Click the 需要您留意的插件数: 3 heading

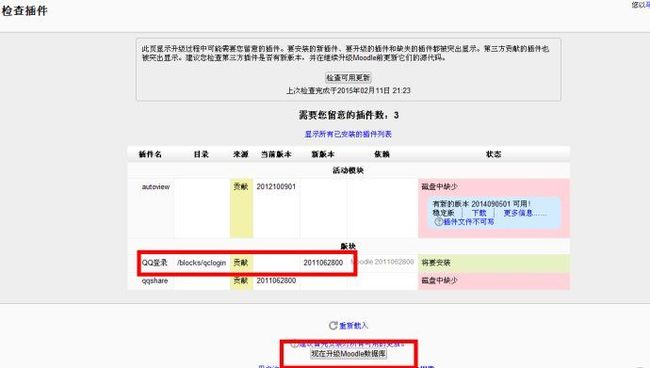pos(349,115)
